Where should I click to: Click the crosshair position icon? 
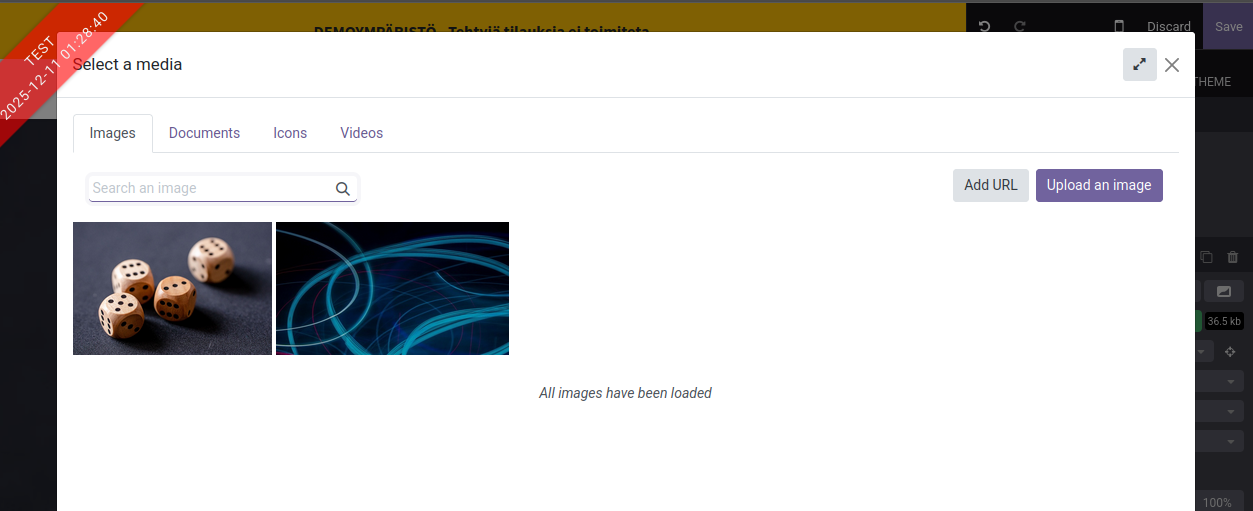(1230, 352)
